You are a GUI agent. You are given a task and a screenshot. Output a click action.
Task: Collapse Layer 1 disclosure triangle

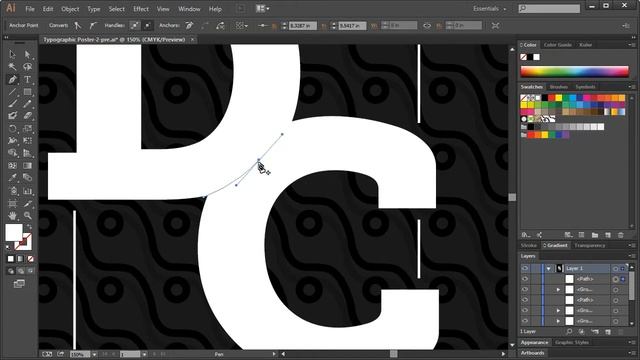click(x=549, y=268)
